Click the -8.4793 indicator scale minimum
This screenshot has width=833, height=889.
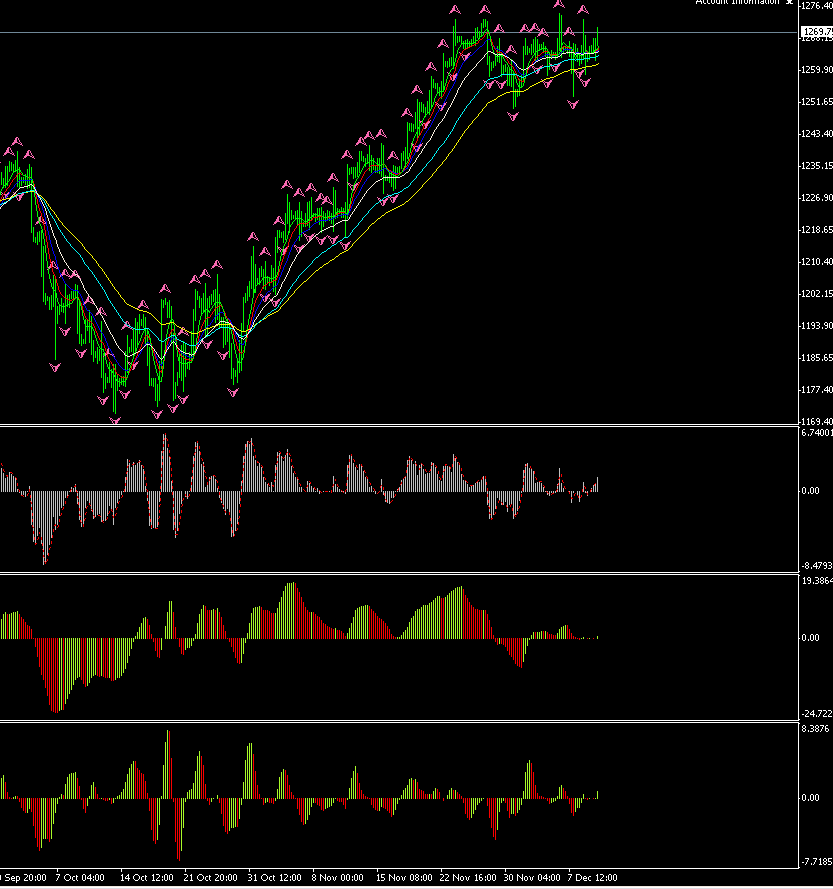(817, 566)
